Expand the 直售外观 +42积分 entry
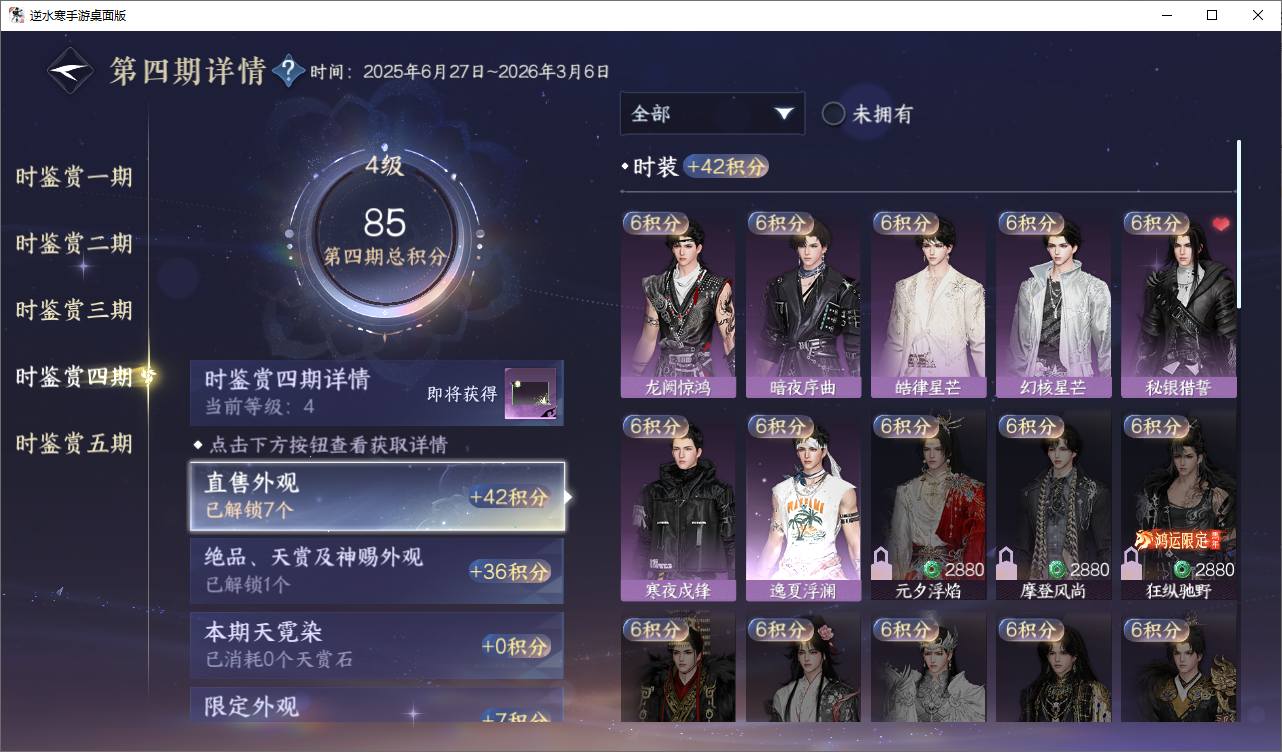Image resolution: width=1282 pixels, height=752 pixels. [x=377, y=496]
